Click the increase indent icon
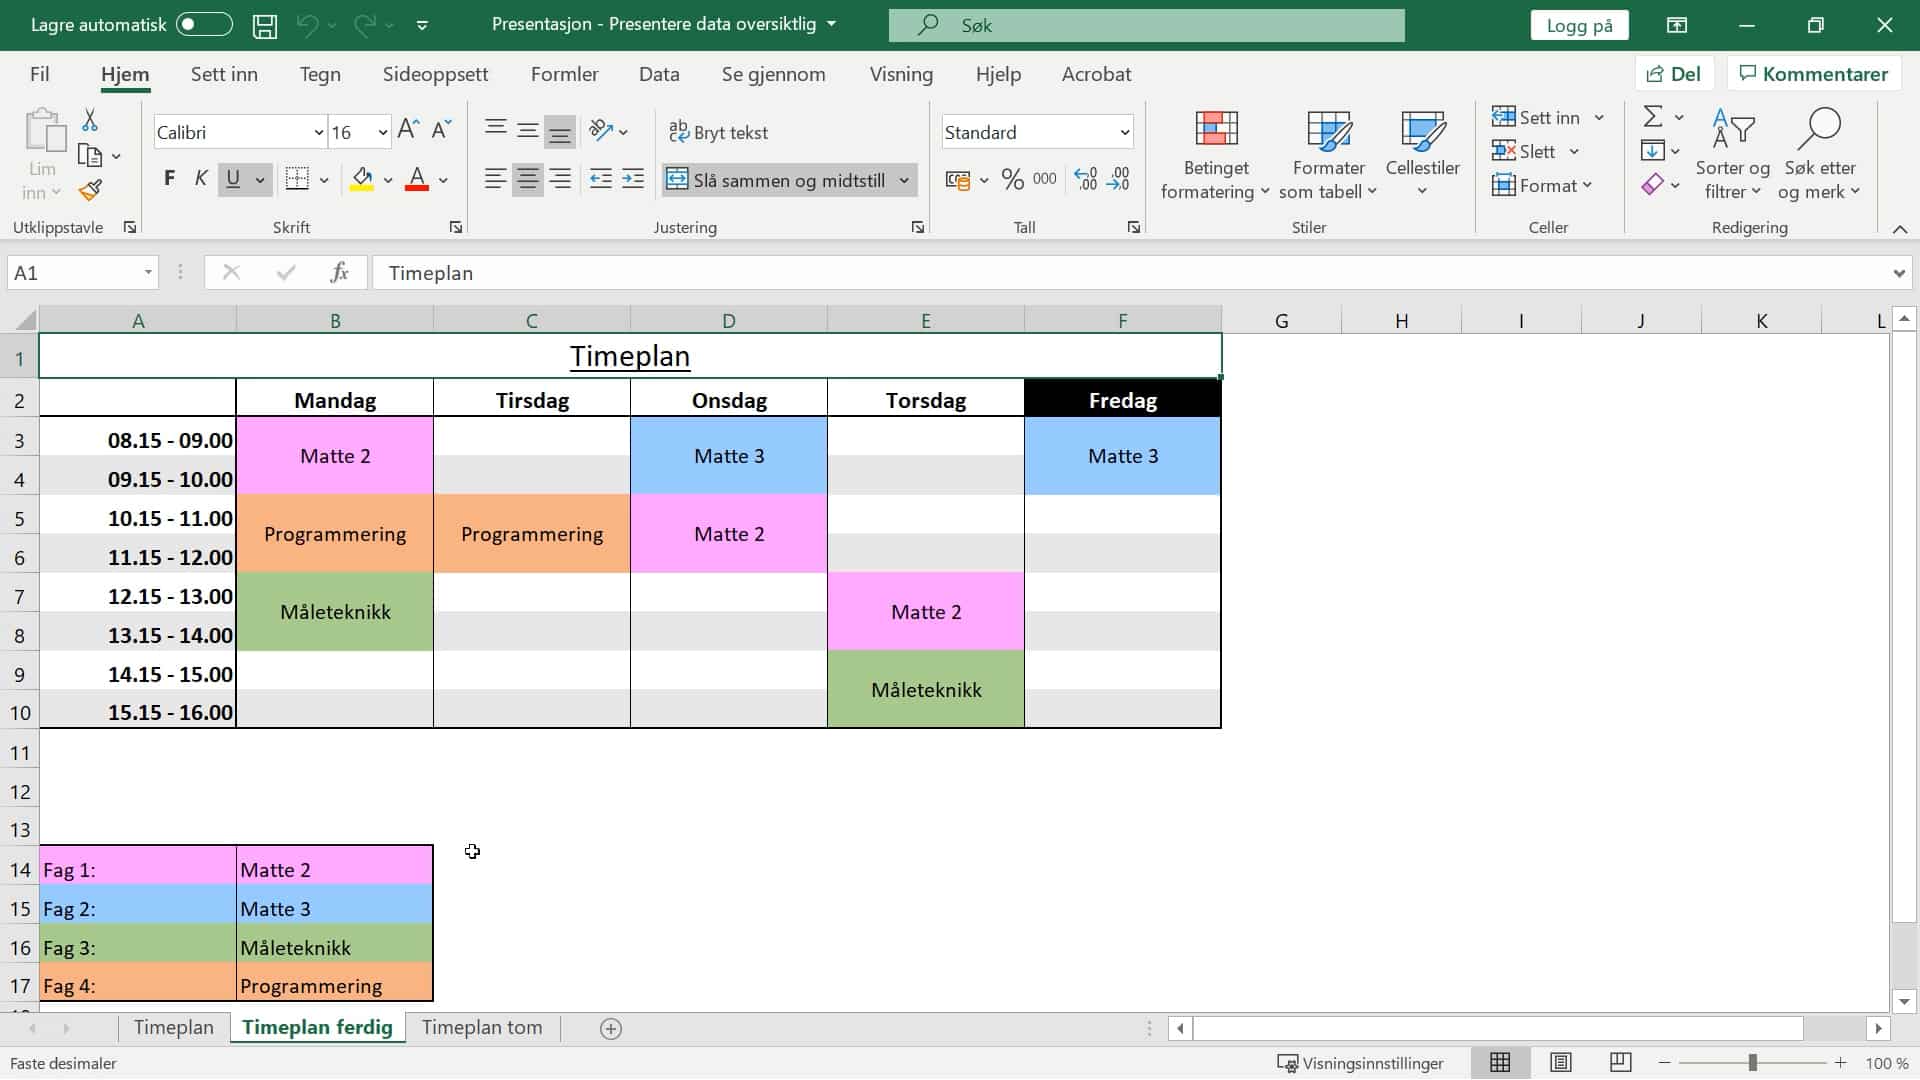Screen dimensions: 1920x1080 633,179
